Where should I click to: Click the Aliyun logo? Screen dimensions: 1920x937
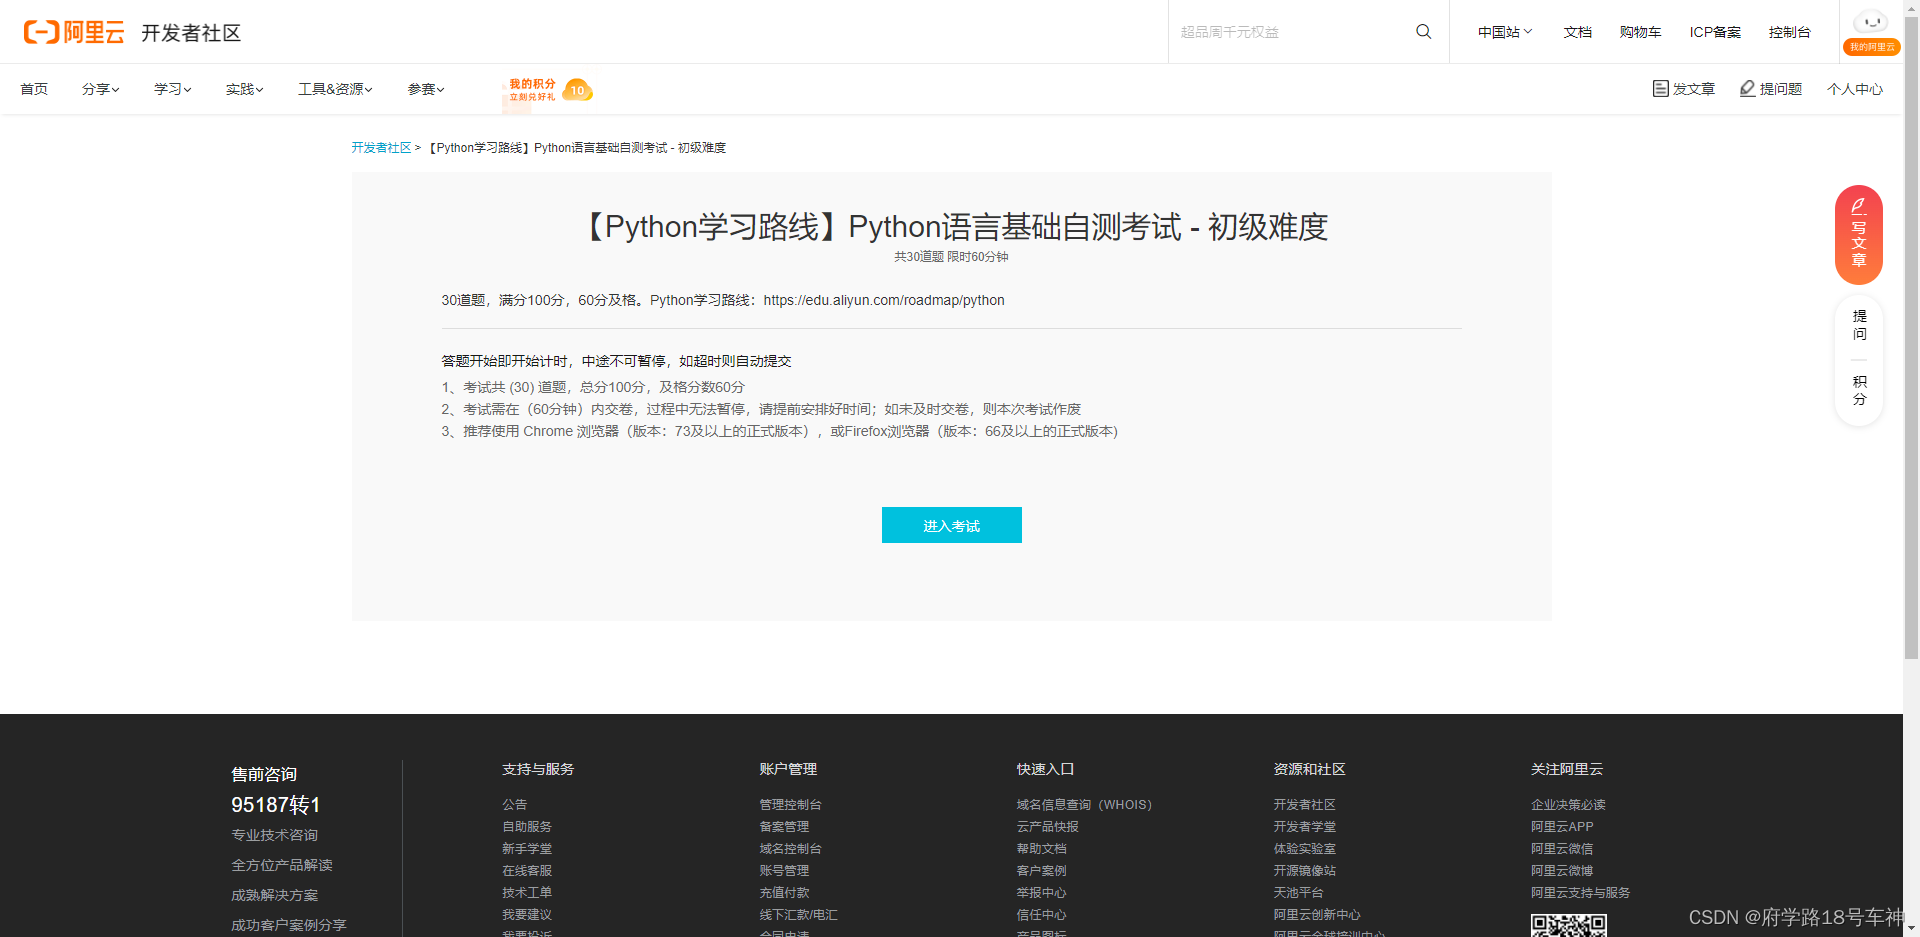(x=74, y=32)
